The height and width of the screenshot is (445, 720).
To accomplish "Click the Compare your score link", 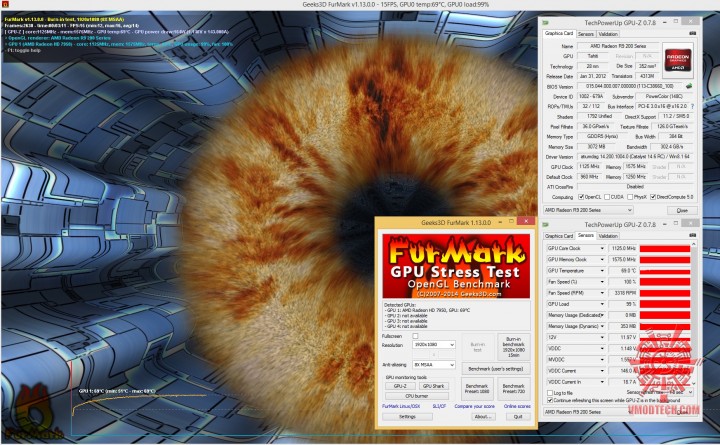I will tap(474, 406).
